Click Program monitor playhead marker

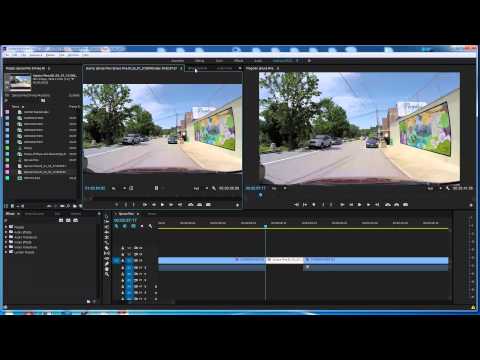point(260,195)
